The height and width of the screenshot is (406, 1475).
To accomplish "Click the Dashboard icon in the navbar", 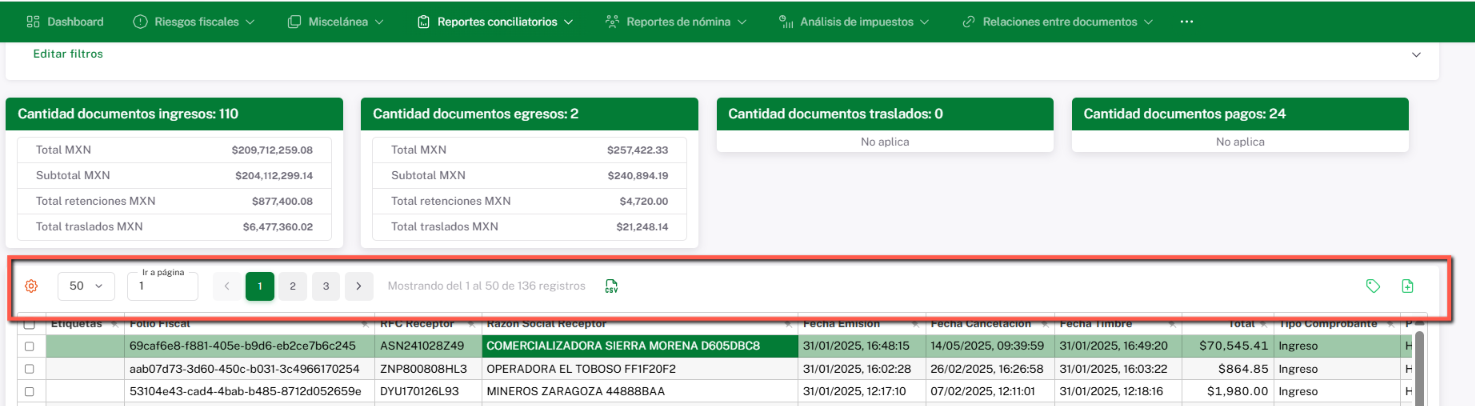I will 33,21.
